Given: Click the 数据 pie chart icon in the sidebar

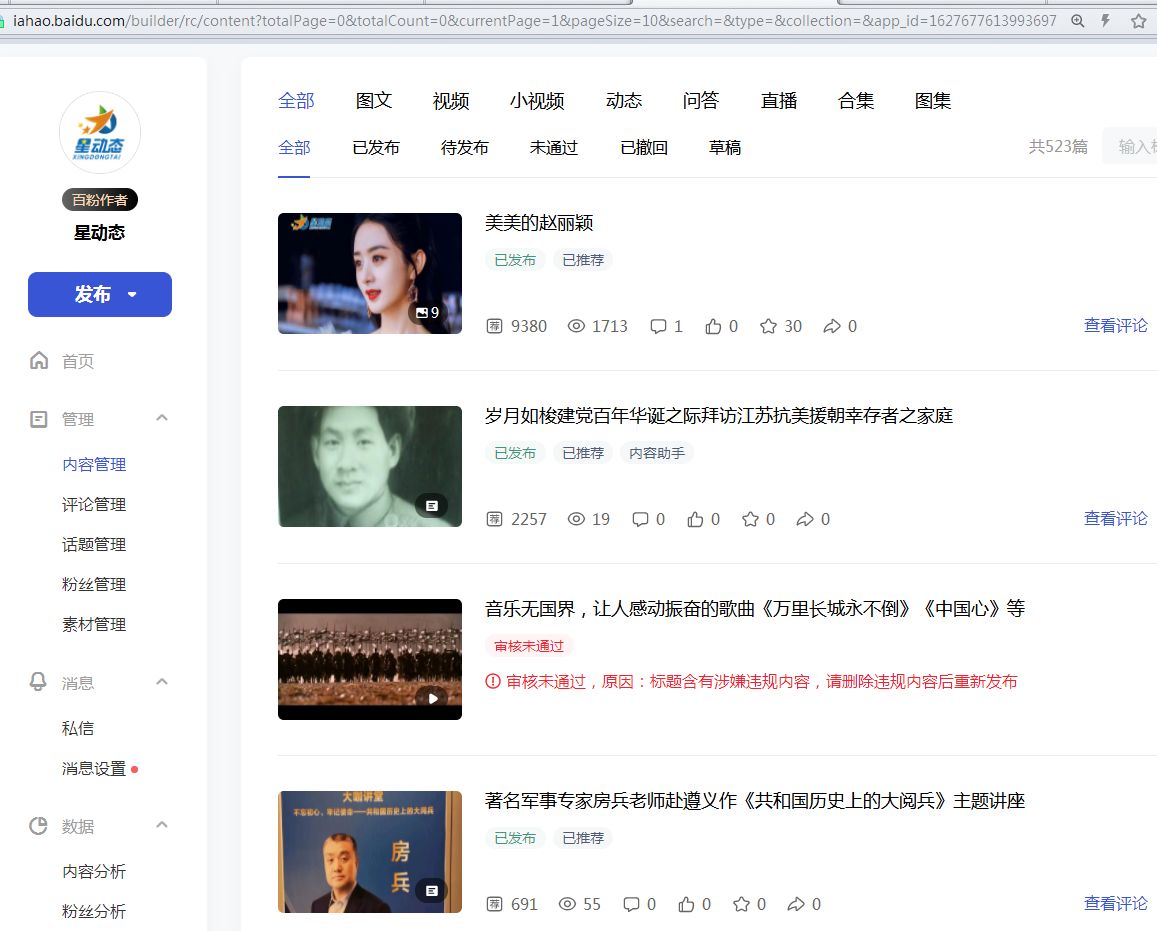Looking at the screenshot, I should [38, 825].
